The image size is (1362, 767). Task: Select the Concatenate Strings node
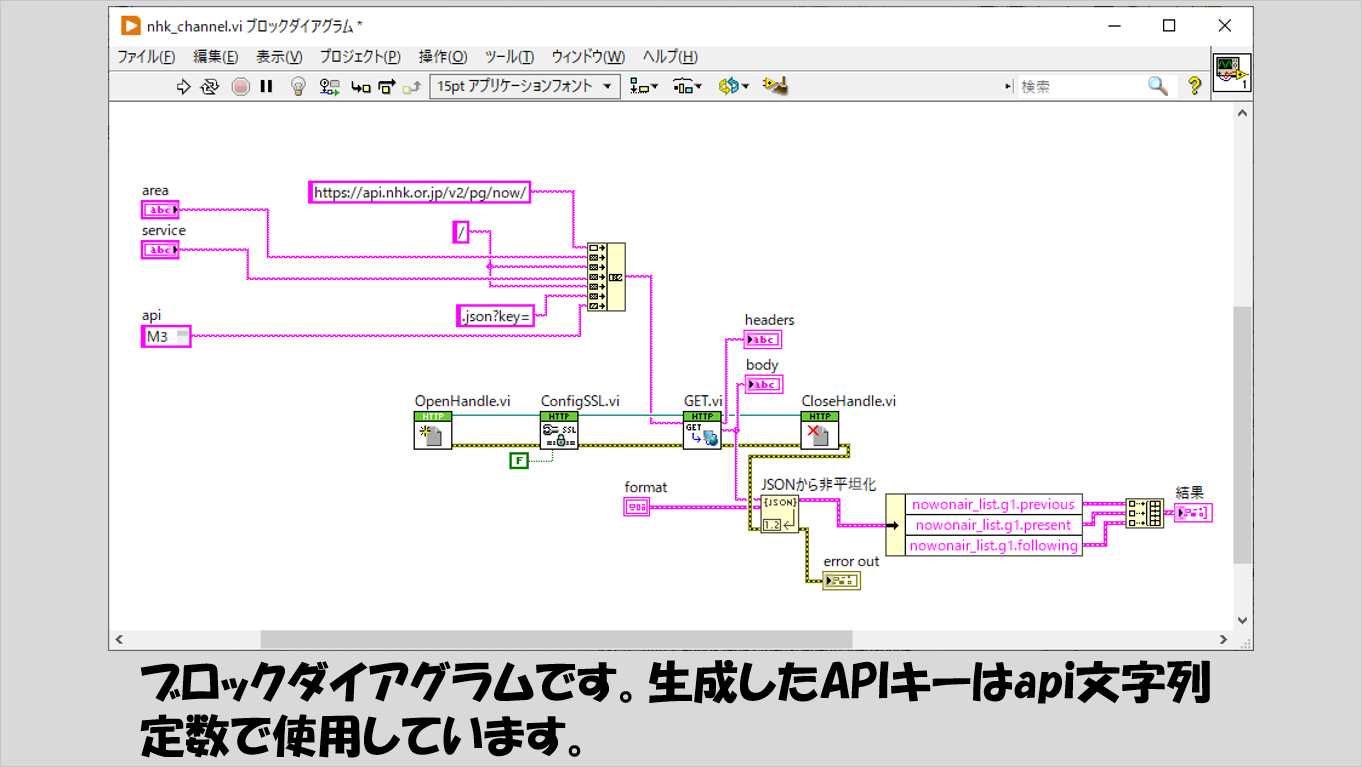coord(606,277)
